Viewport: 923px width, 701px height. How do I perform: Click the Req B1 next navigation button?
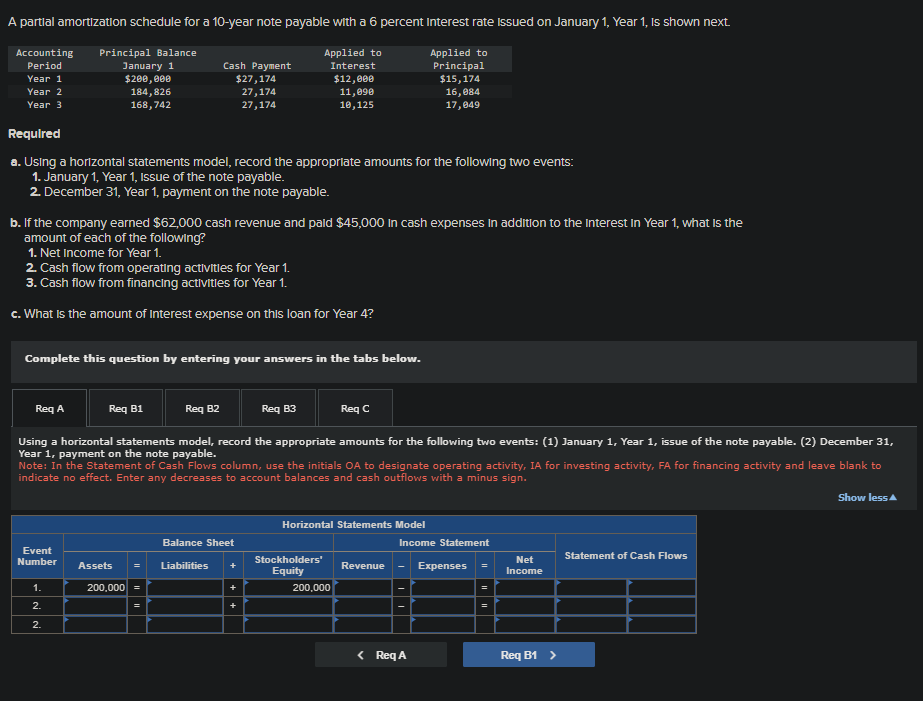pyautogui.click(x=528, y=654)
